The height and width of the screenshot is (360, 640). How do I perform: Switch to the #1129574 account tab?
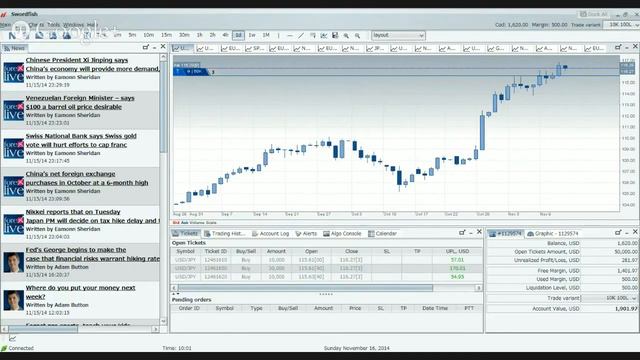(x=505, y=233)
